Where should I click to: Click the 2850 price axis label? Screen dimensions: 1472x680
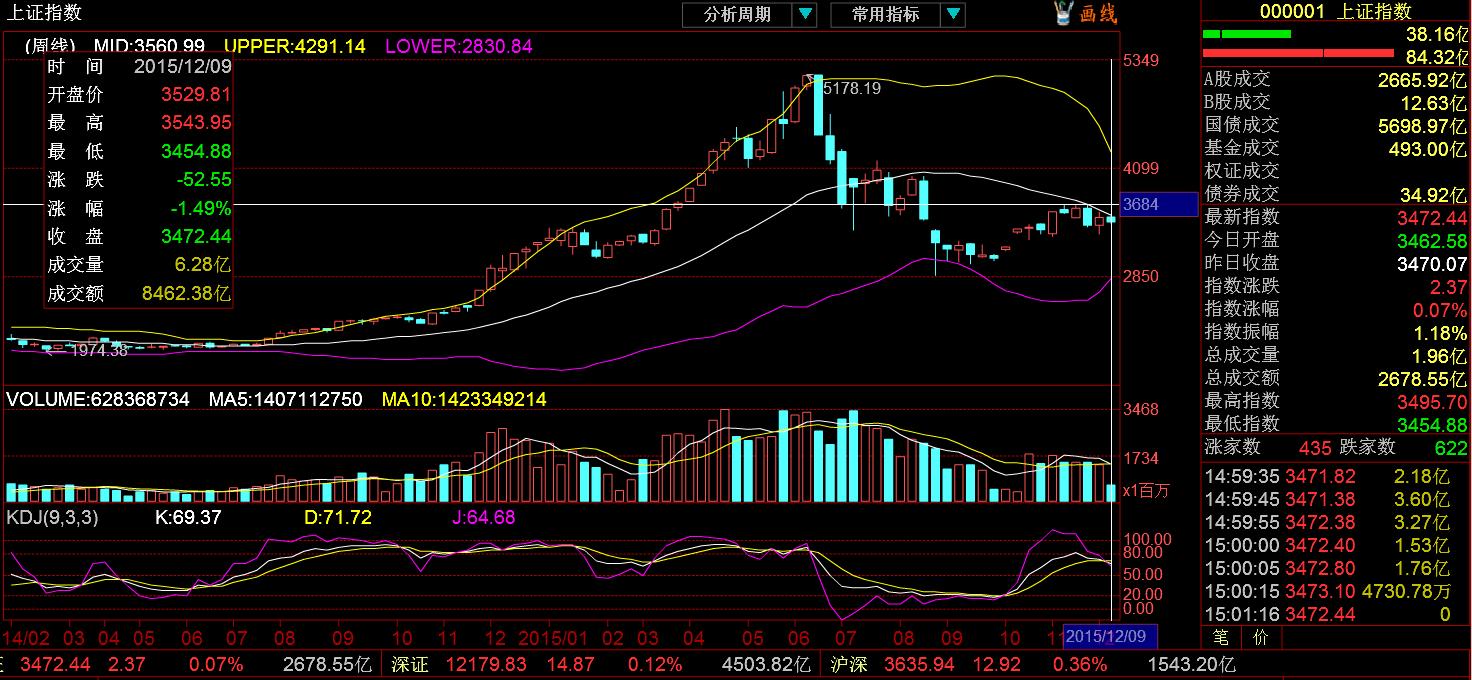point(1141,276)
